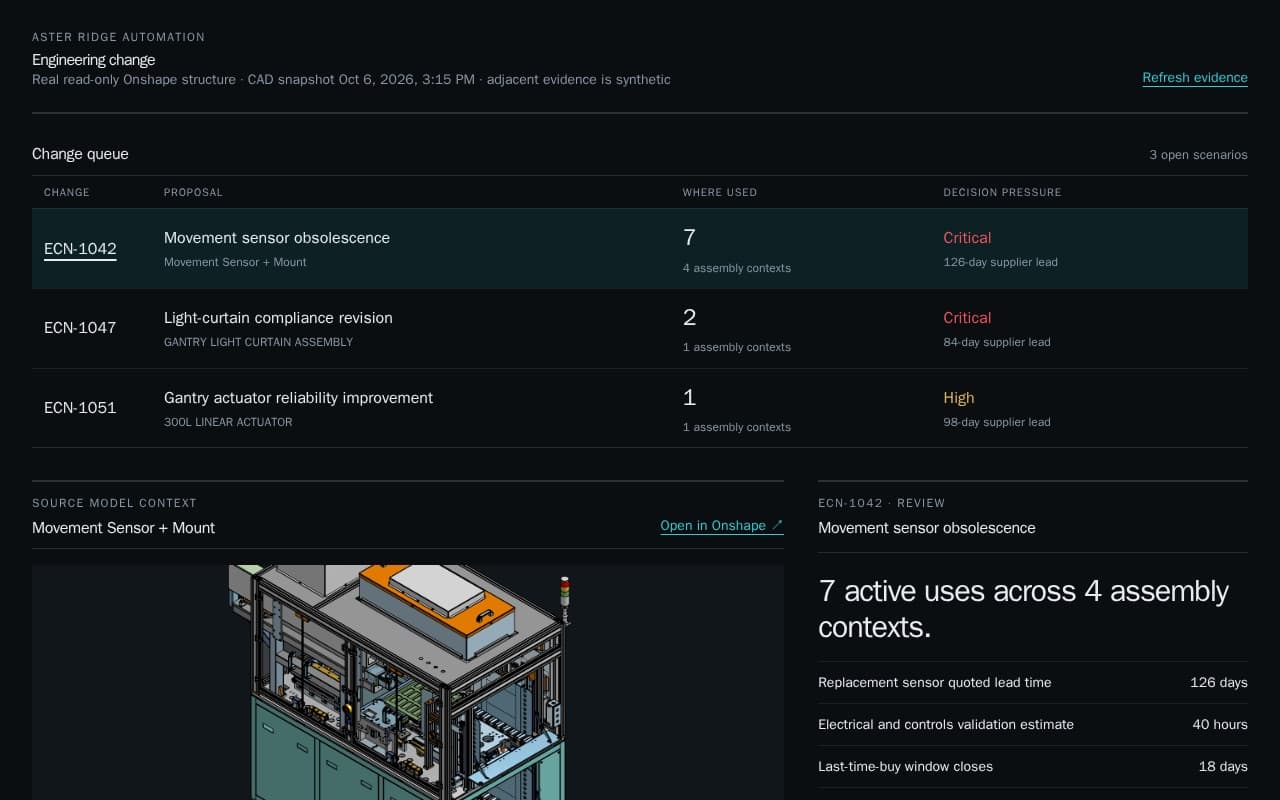Open Gantry actuator reliability improvement proposal
The image size is (1280, 800).
tap(298, 398)
